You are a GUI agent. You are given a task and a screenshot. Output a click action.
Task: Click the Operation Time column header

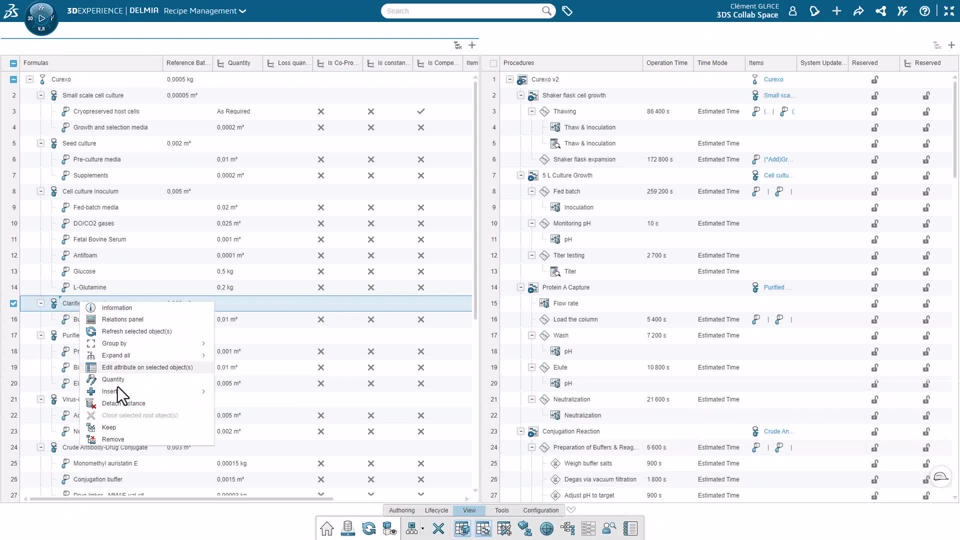tap(667, 63)
